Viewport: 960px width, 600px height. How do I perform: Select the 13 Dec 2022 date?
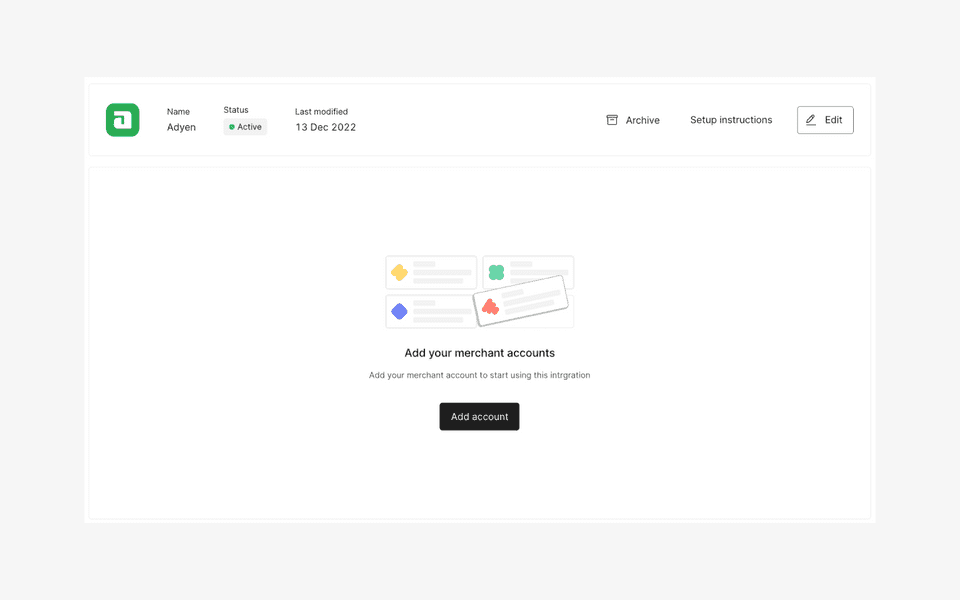[326, 127]
